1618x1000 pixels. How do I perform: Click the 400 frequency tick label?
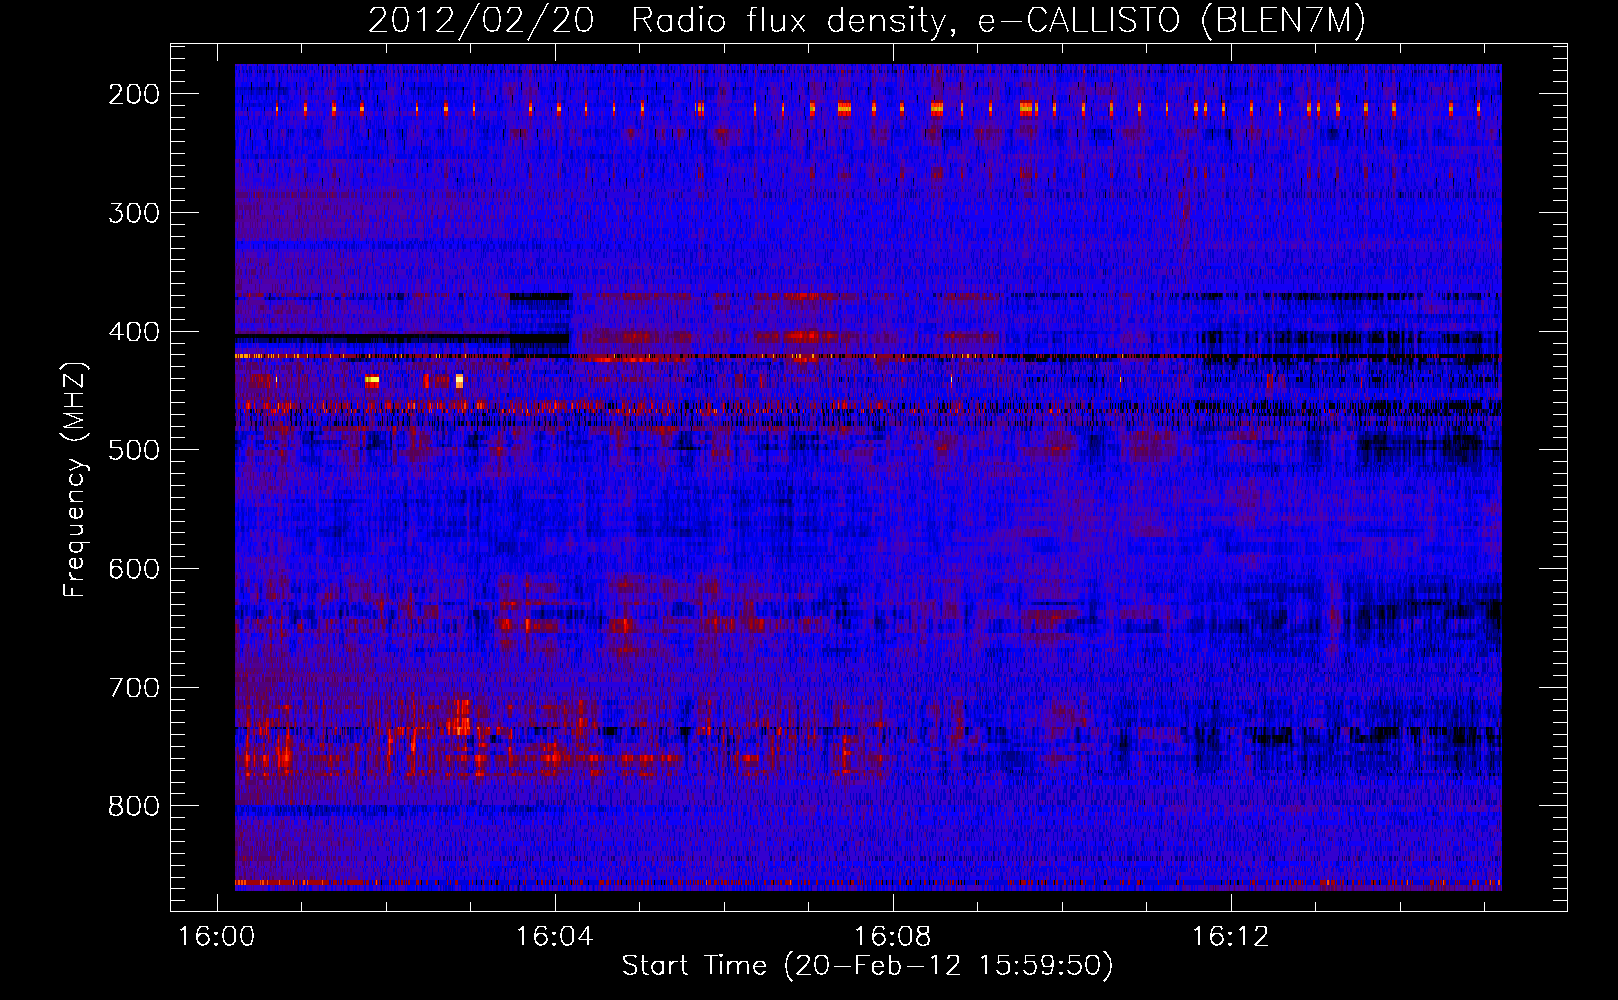(x=133, y=332)
